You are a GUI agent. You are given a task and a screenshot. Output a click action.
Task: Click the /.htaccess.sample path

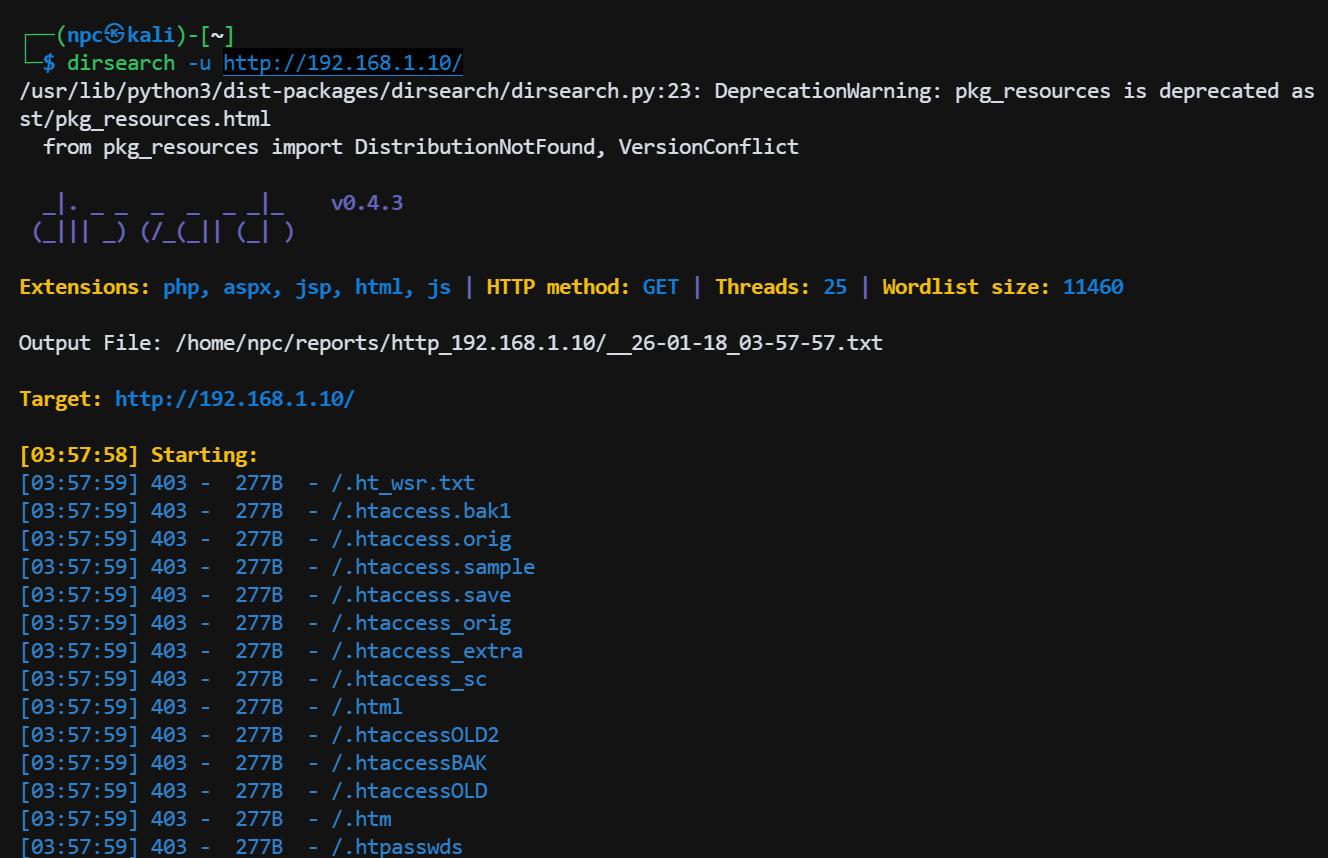[433, 567]
